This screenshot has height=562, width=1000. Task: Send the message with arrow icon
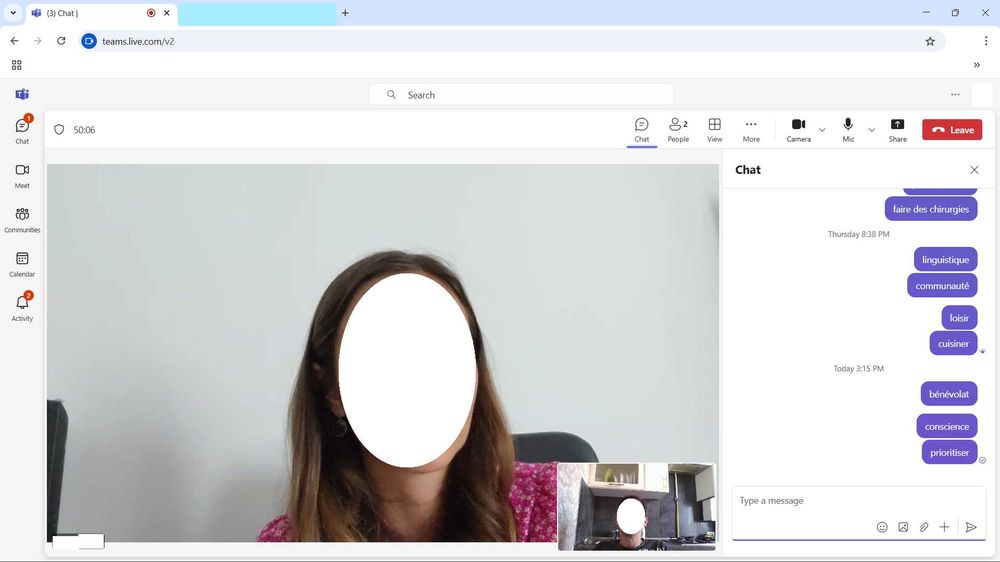click(x=971, y=527)
